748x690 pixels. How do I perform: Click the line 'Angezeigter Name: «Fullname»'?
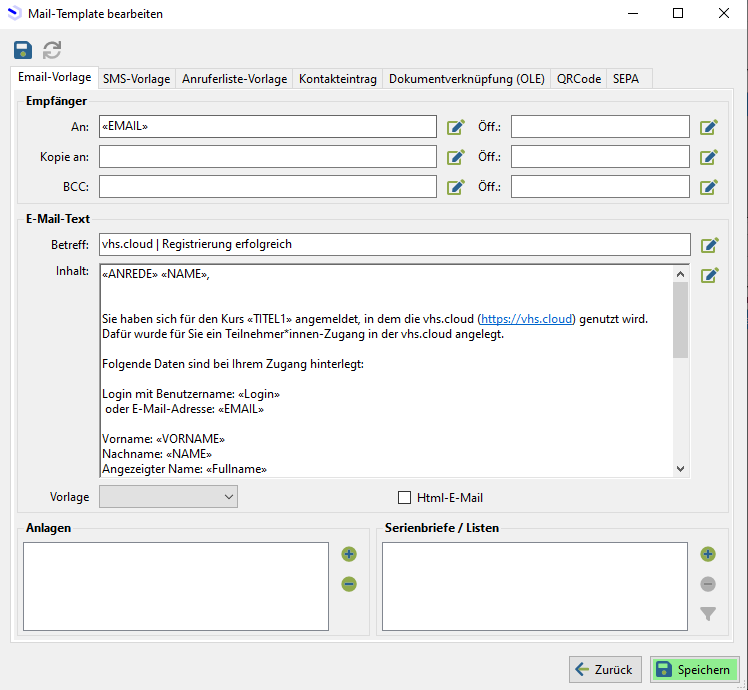coord(184,469)
